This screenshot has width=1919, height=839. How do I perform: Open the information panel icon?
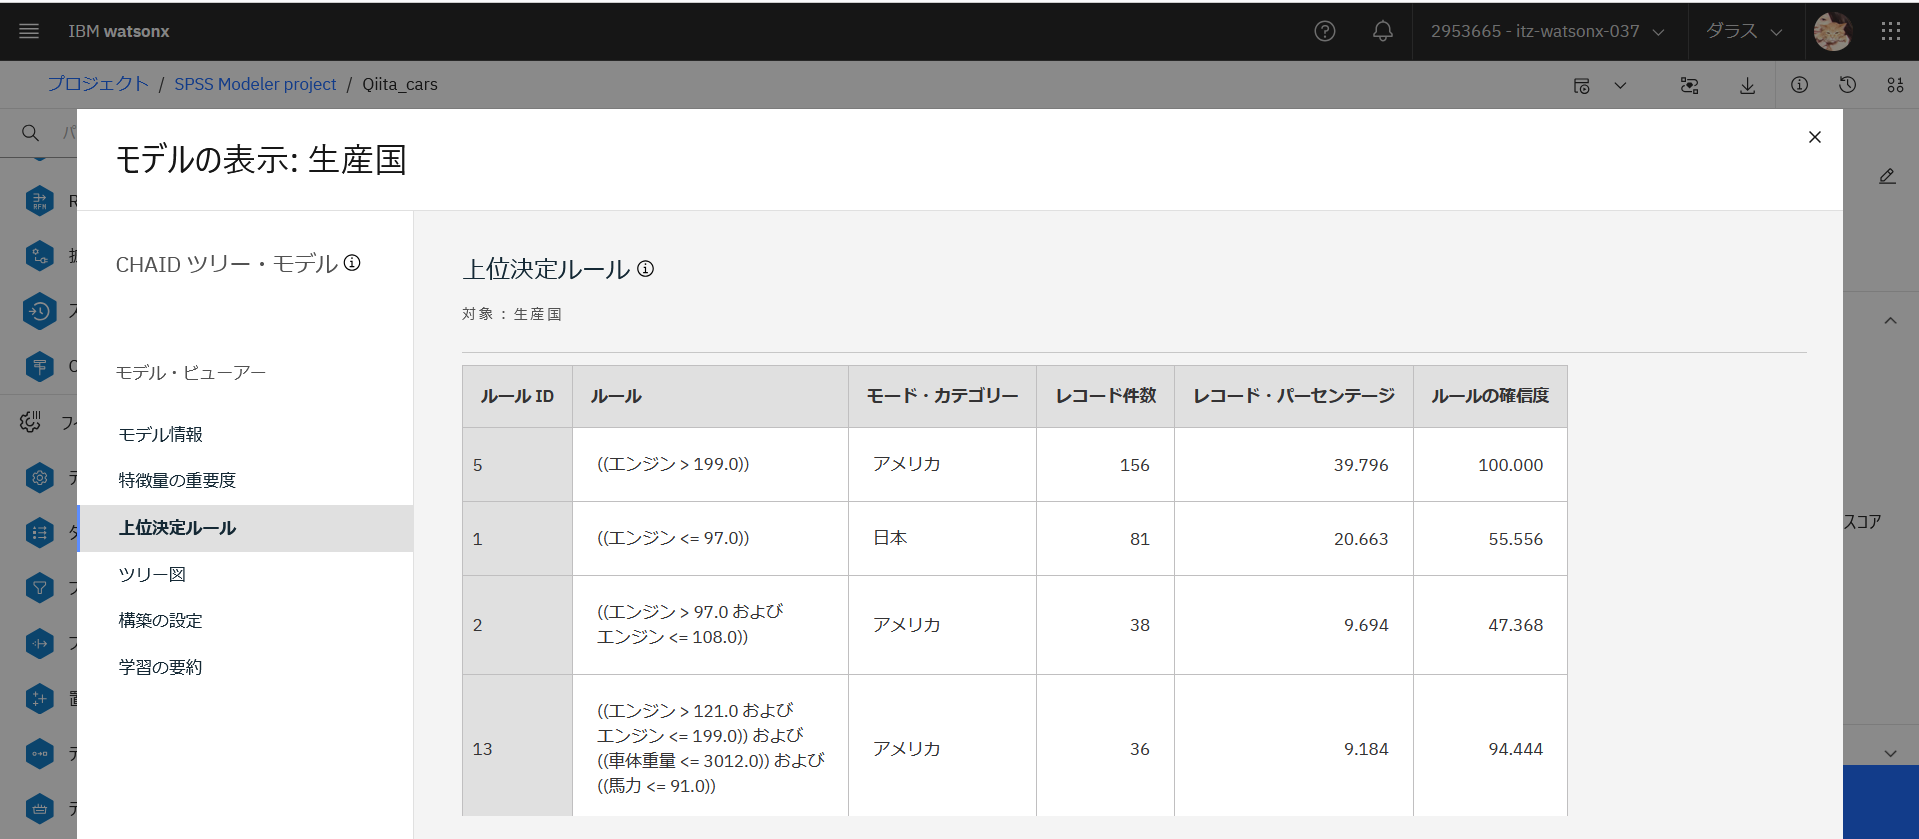click(x=1799, y=85)
